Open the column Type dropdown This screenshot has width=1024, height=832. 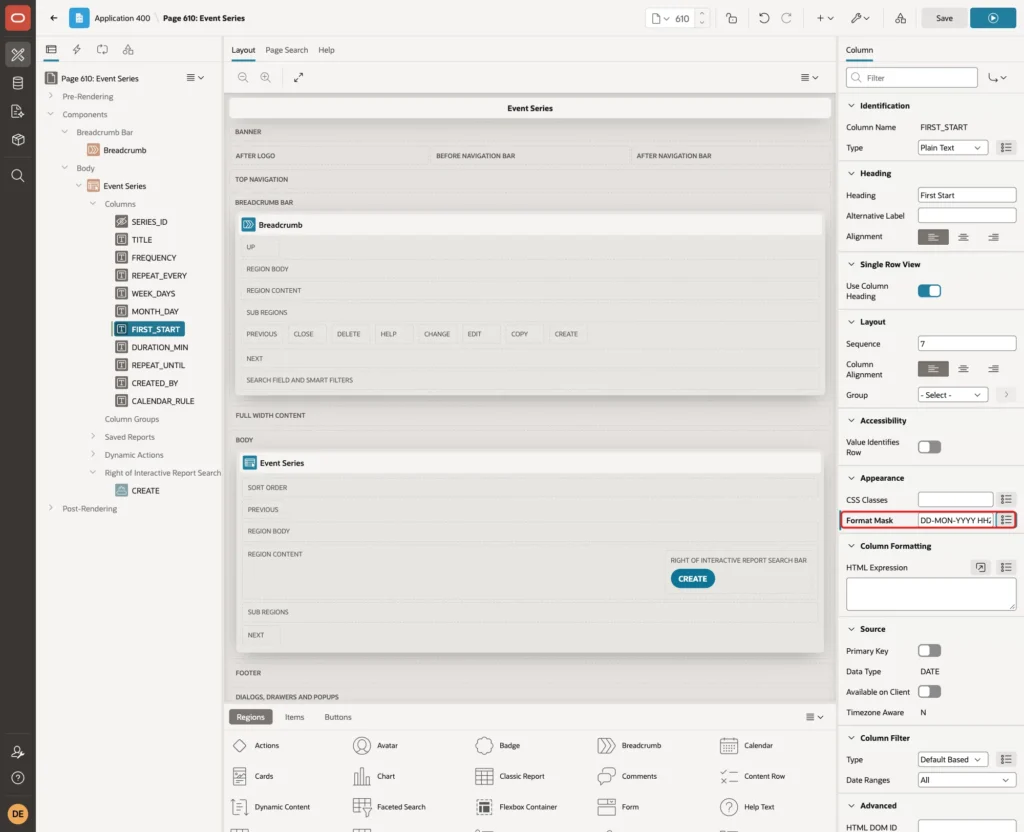[x=952, y=148]
